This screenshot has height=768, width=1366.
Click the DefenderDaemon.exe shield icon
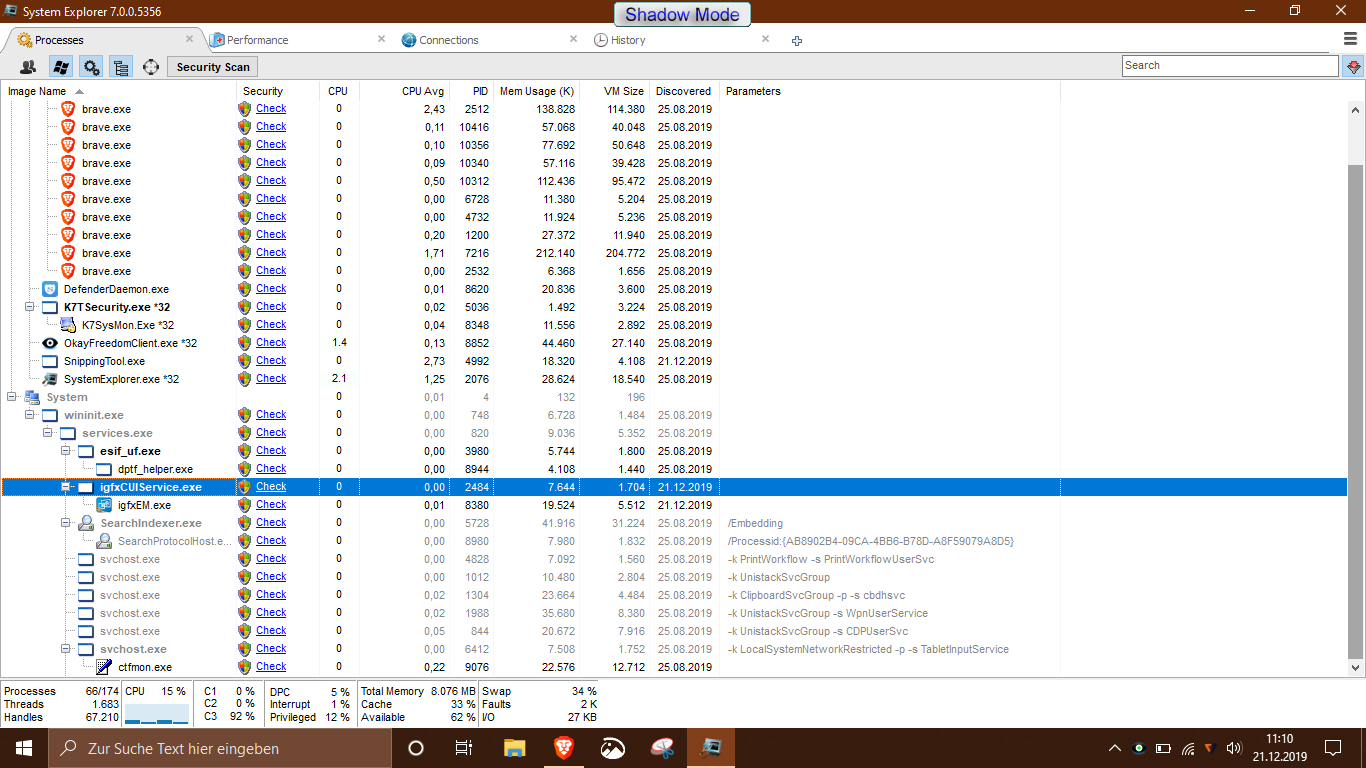click(x=50, y=289)
